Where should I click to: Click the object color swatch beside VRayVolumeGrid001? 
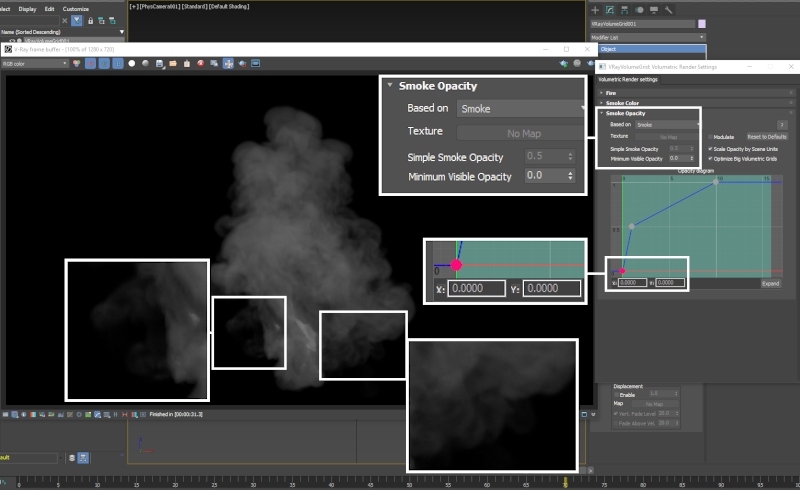coord(703,23)
